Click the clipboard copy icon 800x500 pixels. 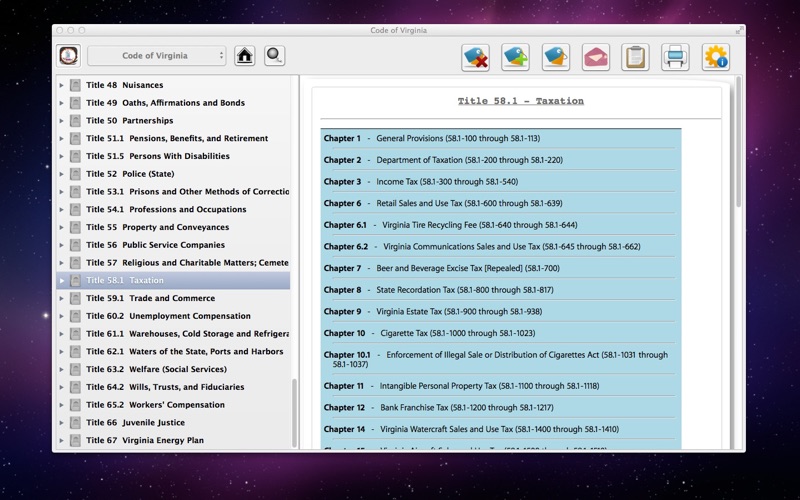click(x=635, y=57)
